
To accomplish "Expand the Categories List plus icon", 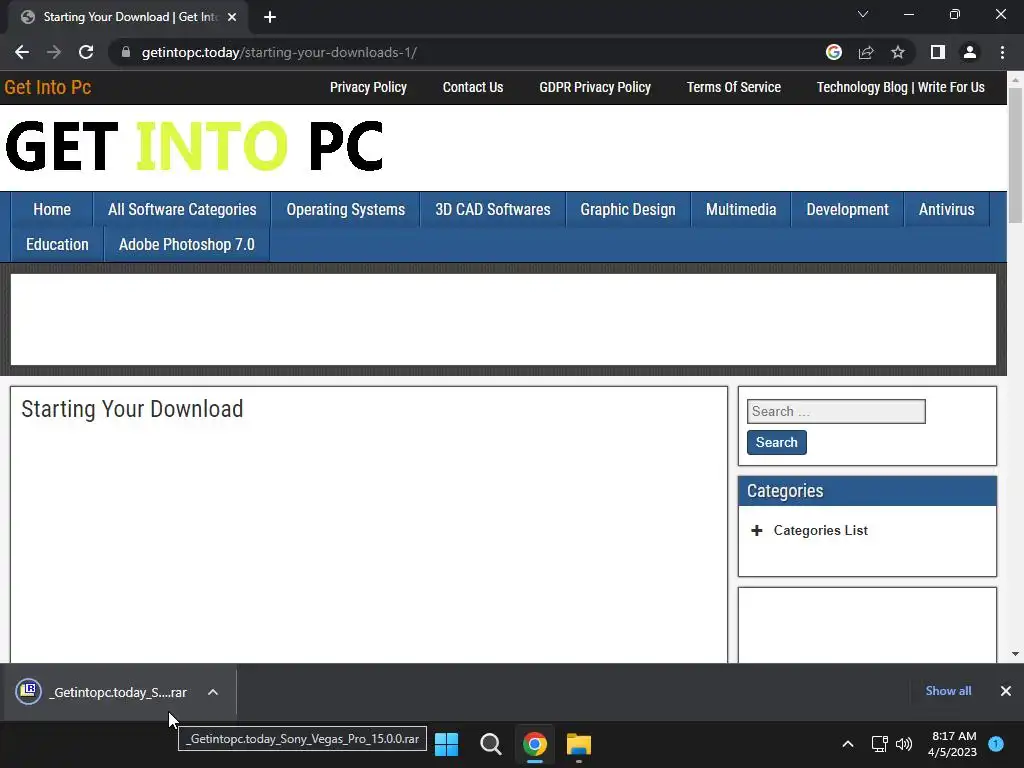I will pos(756,530).
